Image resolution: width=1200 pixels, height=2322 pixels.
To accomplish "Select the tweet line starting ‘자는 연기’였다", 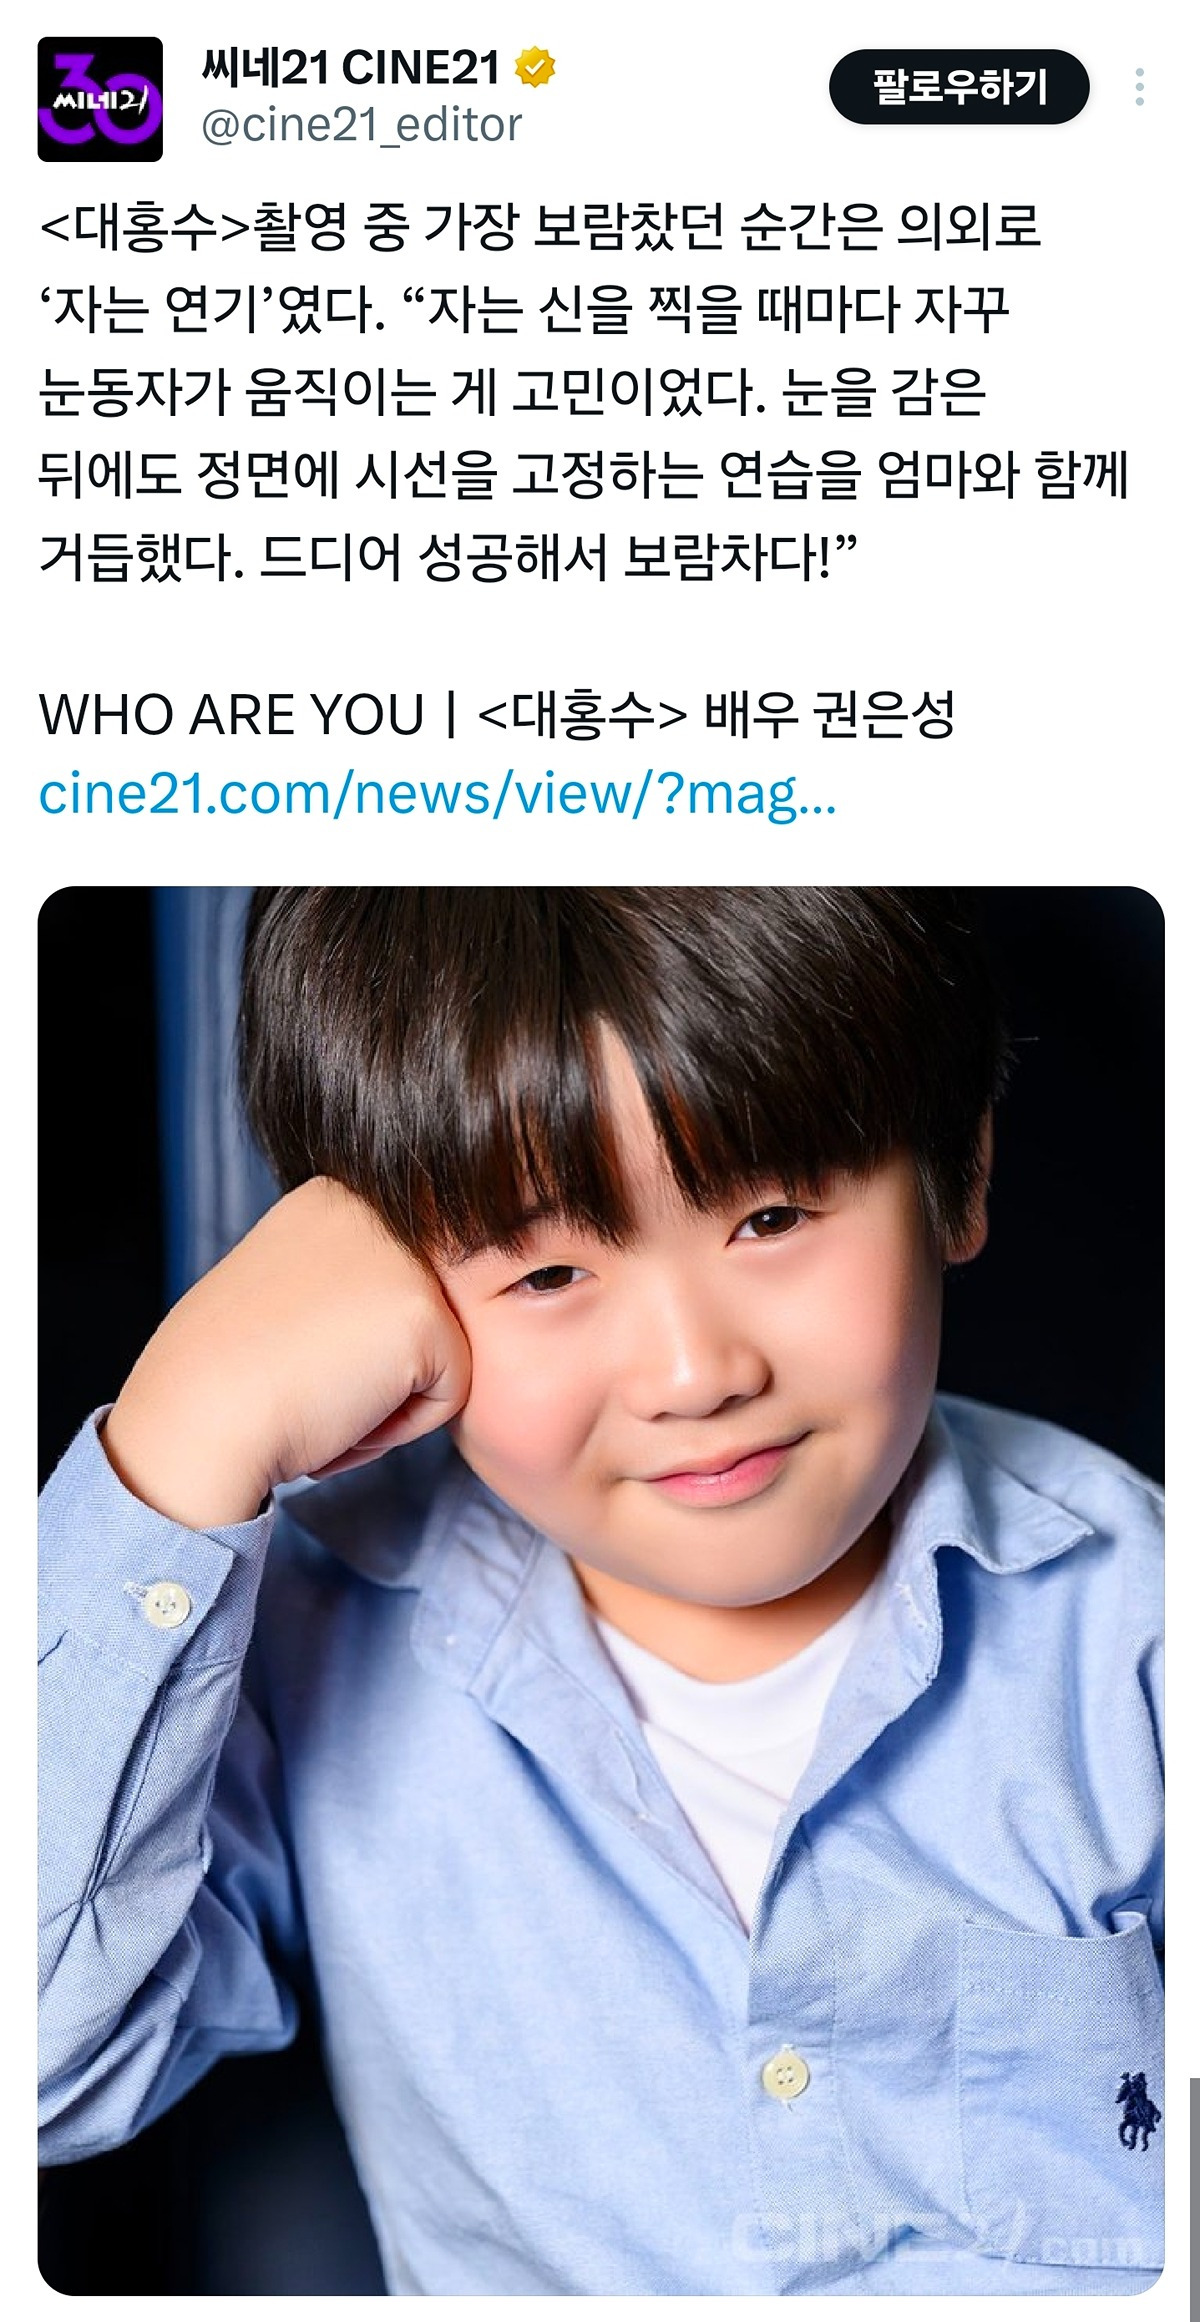I will coord(524,309).
